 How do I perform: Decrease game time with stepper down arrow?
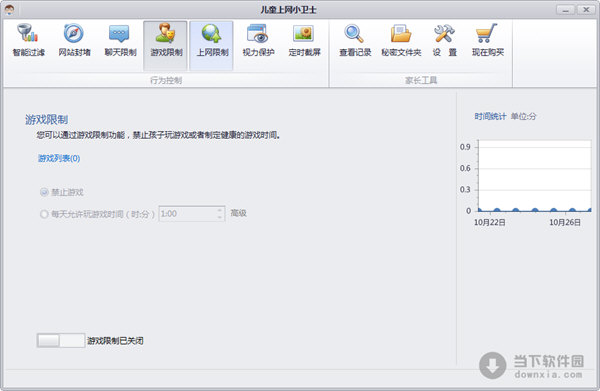220,217
